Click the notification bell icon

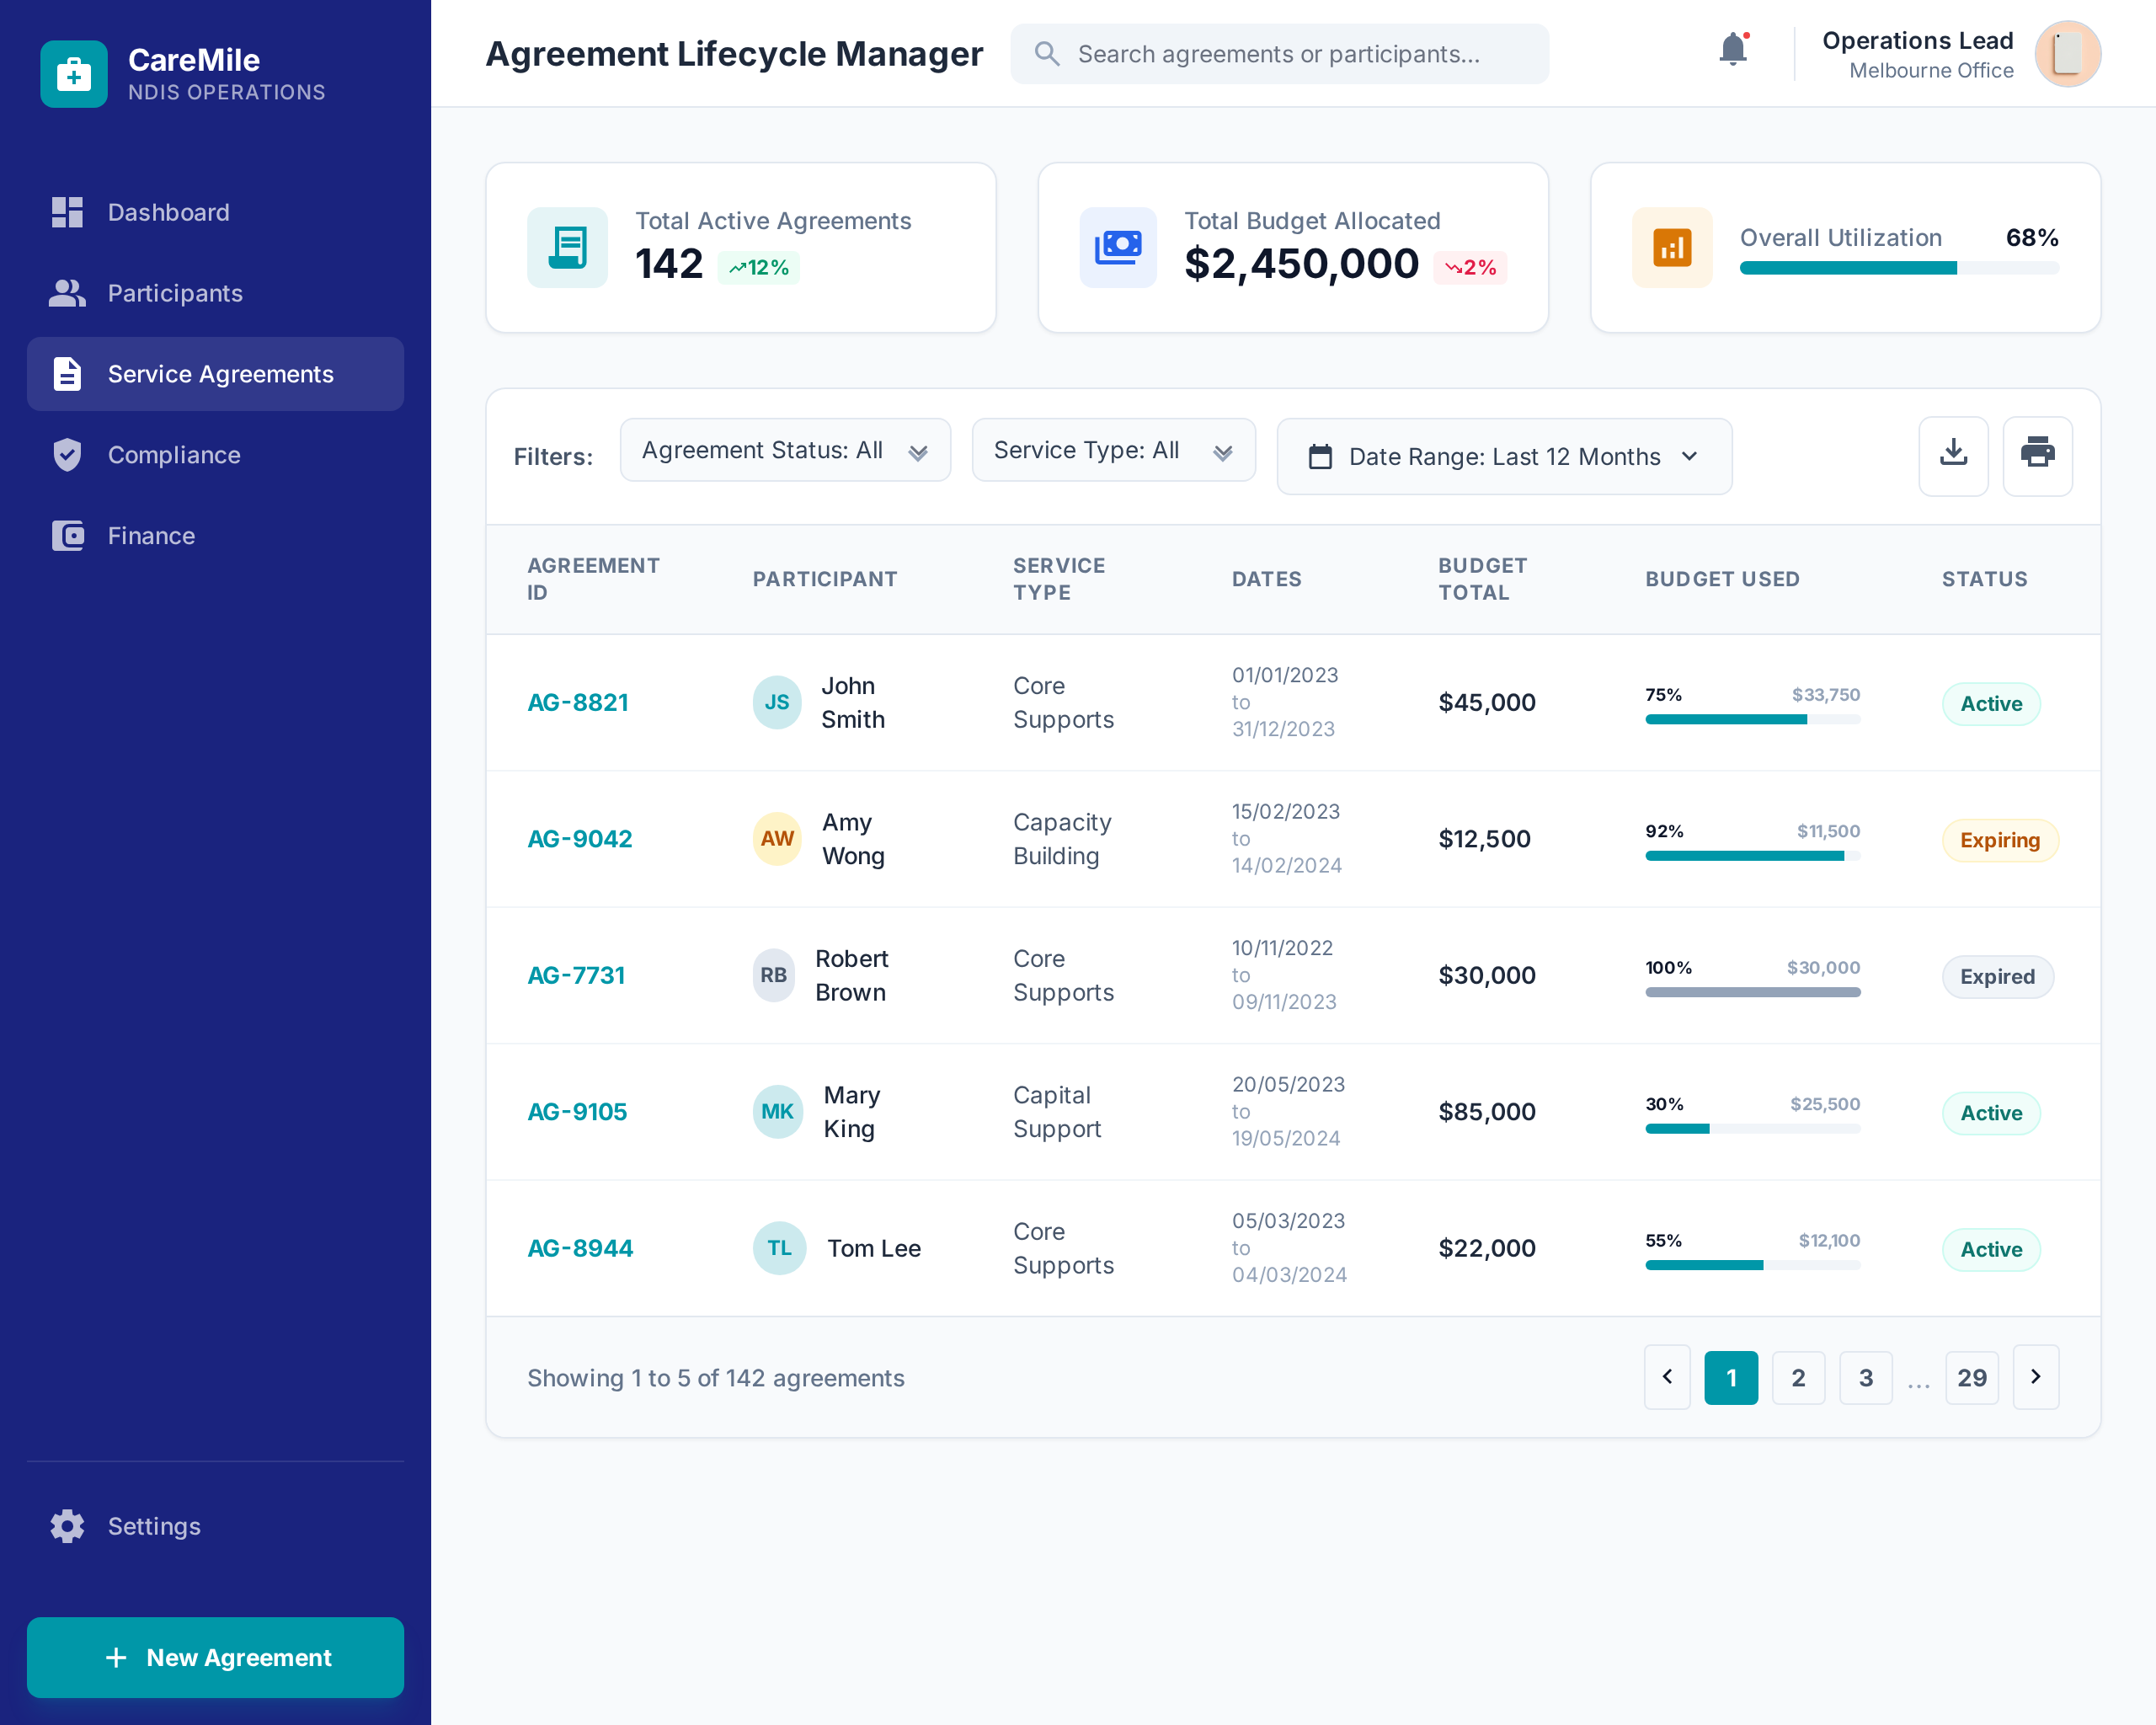pos(1732,50)
